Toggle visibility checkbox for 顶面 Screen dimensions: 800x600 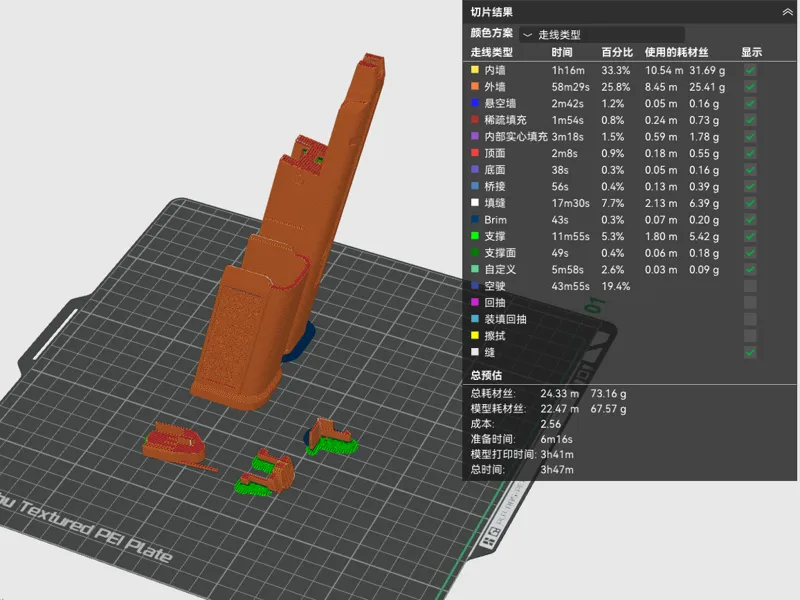pyautogui.click(x=750, y=153)
